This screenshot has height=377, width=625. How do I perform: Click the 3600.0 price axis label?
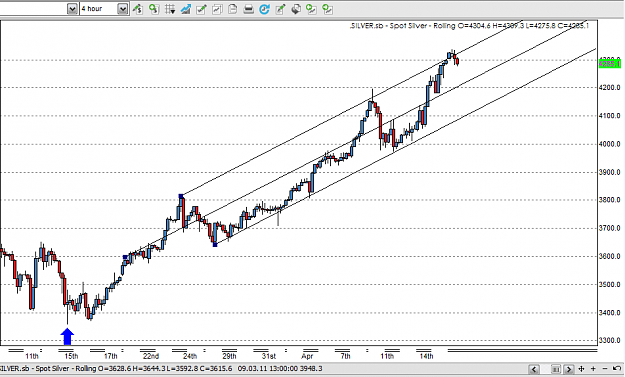609,256
